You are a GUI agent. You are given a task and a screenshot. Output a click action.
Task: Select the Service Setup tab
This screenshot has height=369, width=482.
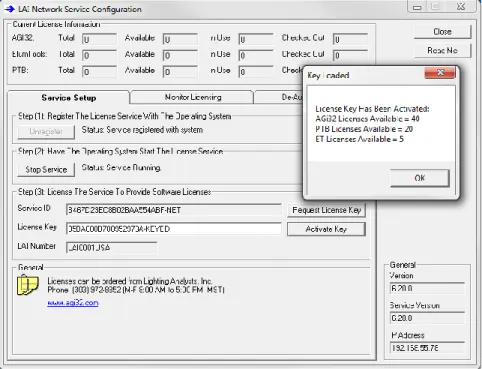[69, 98]
